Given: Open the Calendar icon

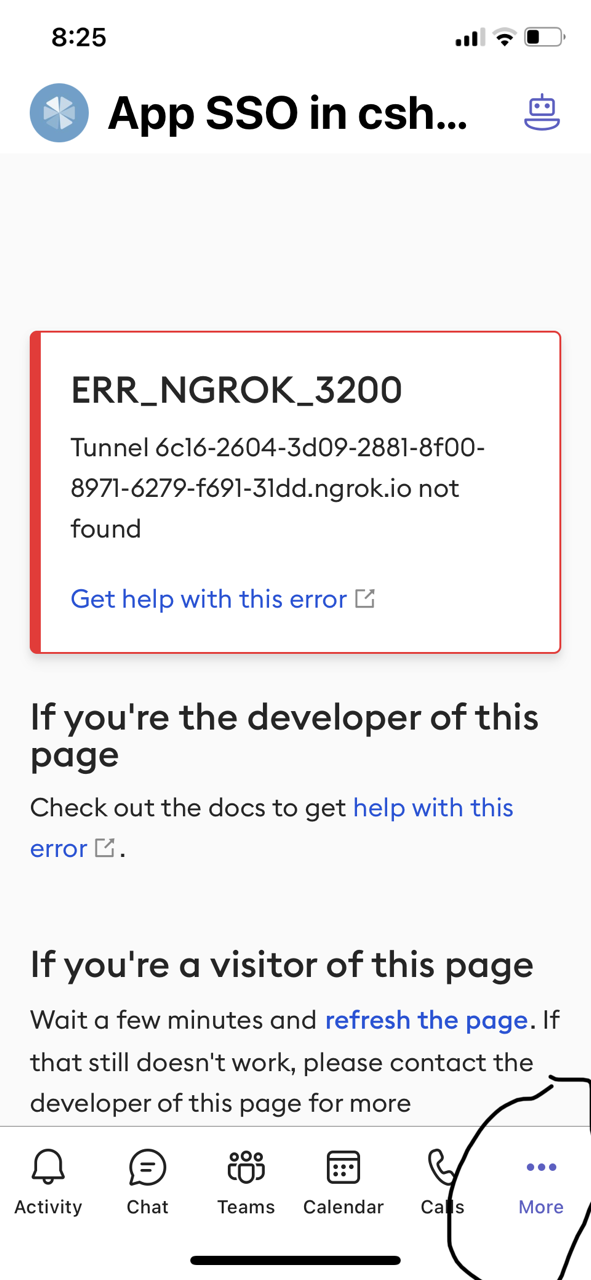Looking at the screenshot, I should [343, 1165].
